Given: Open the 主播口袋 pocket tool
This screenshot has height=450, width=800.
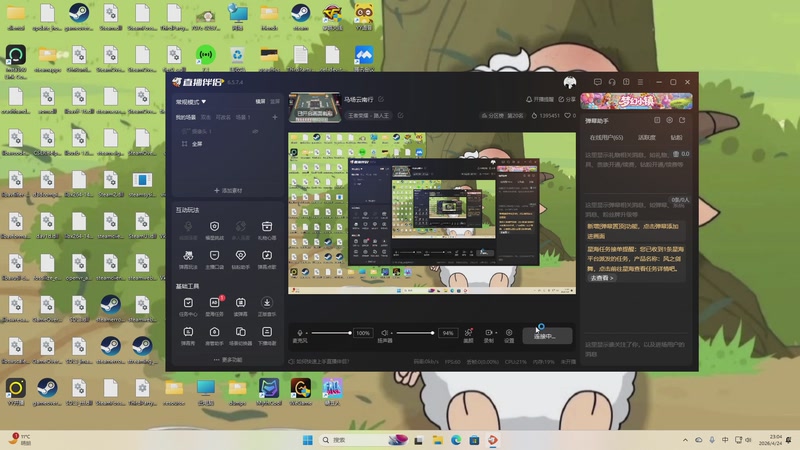Looking at the screenshot, I should coord(214,259).
